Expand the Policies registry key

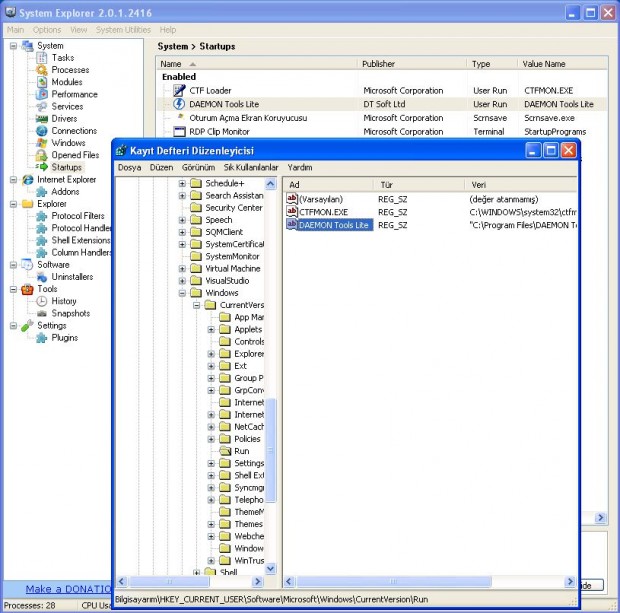click(211, 439)
